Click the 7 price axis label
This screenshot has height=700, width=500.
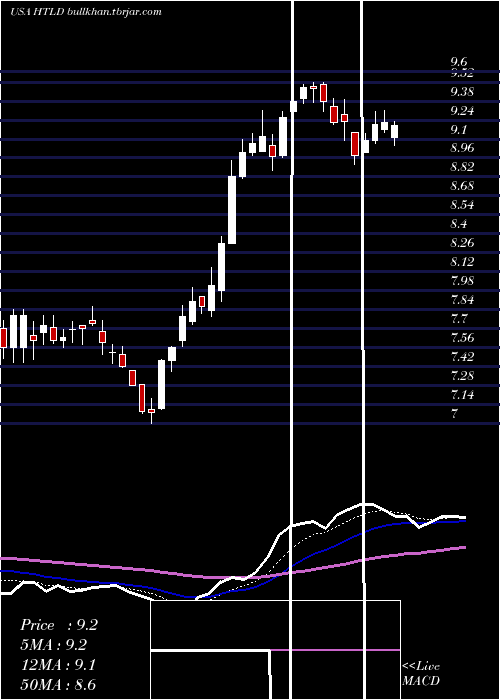coord(454,413)
